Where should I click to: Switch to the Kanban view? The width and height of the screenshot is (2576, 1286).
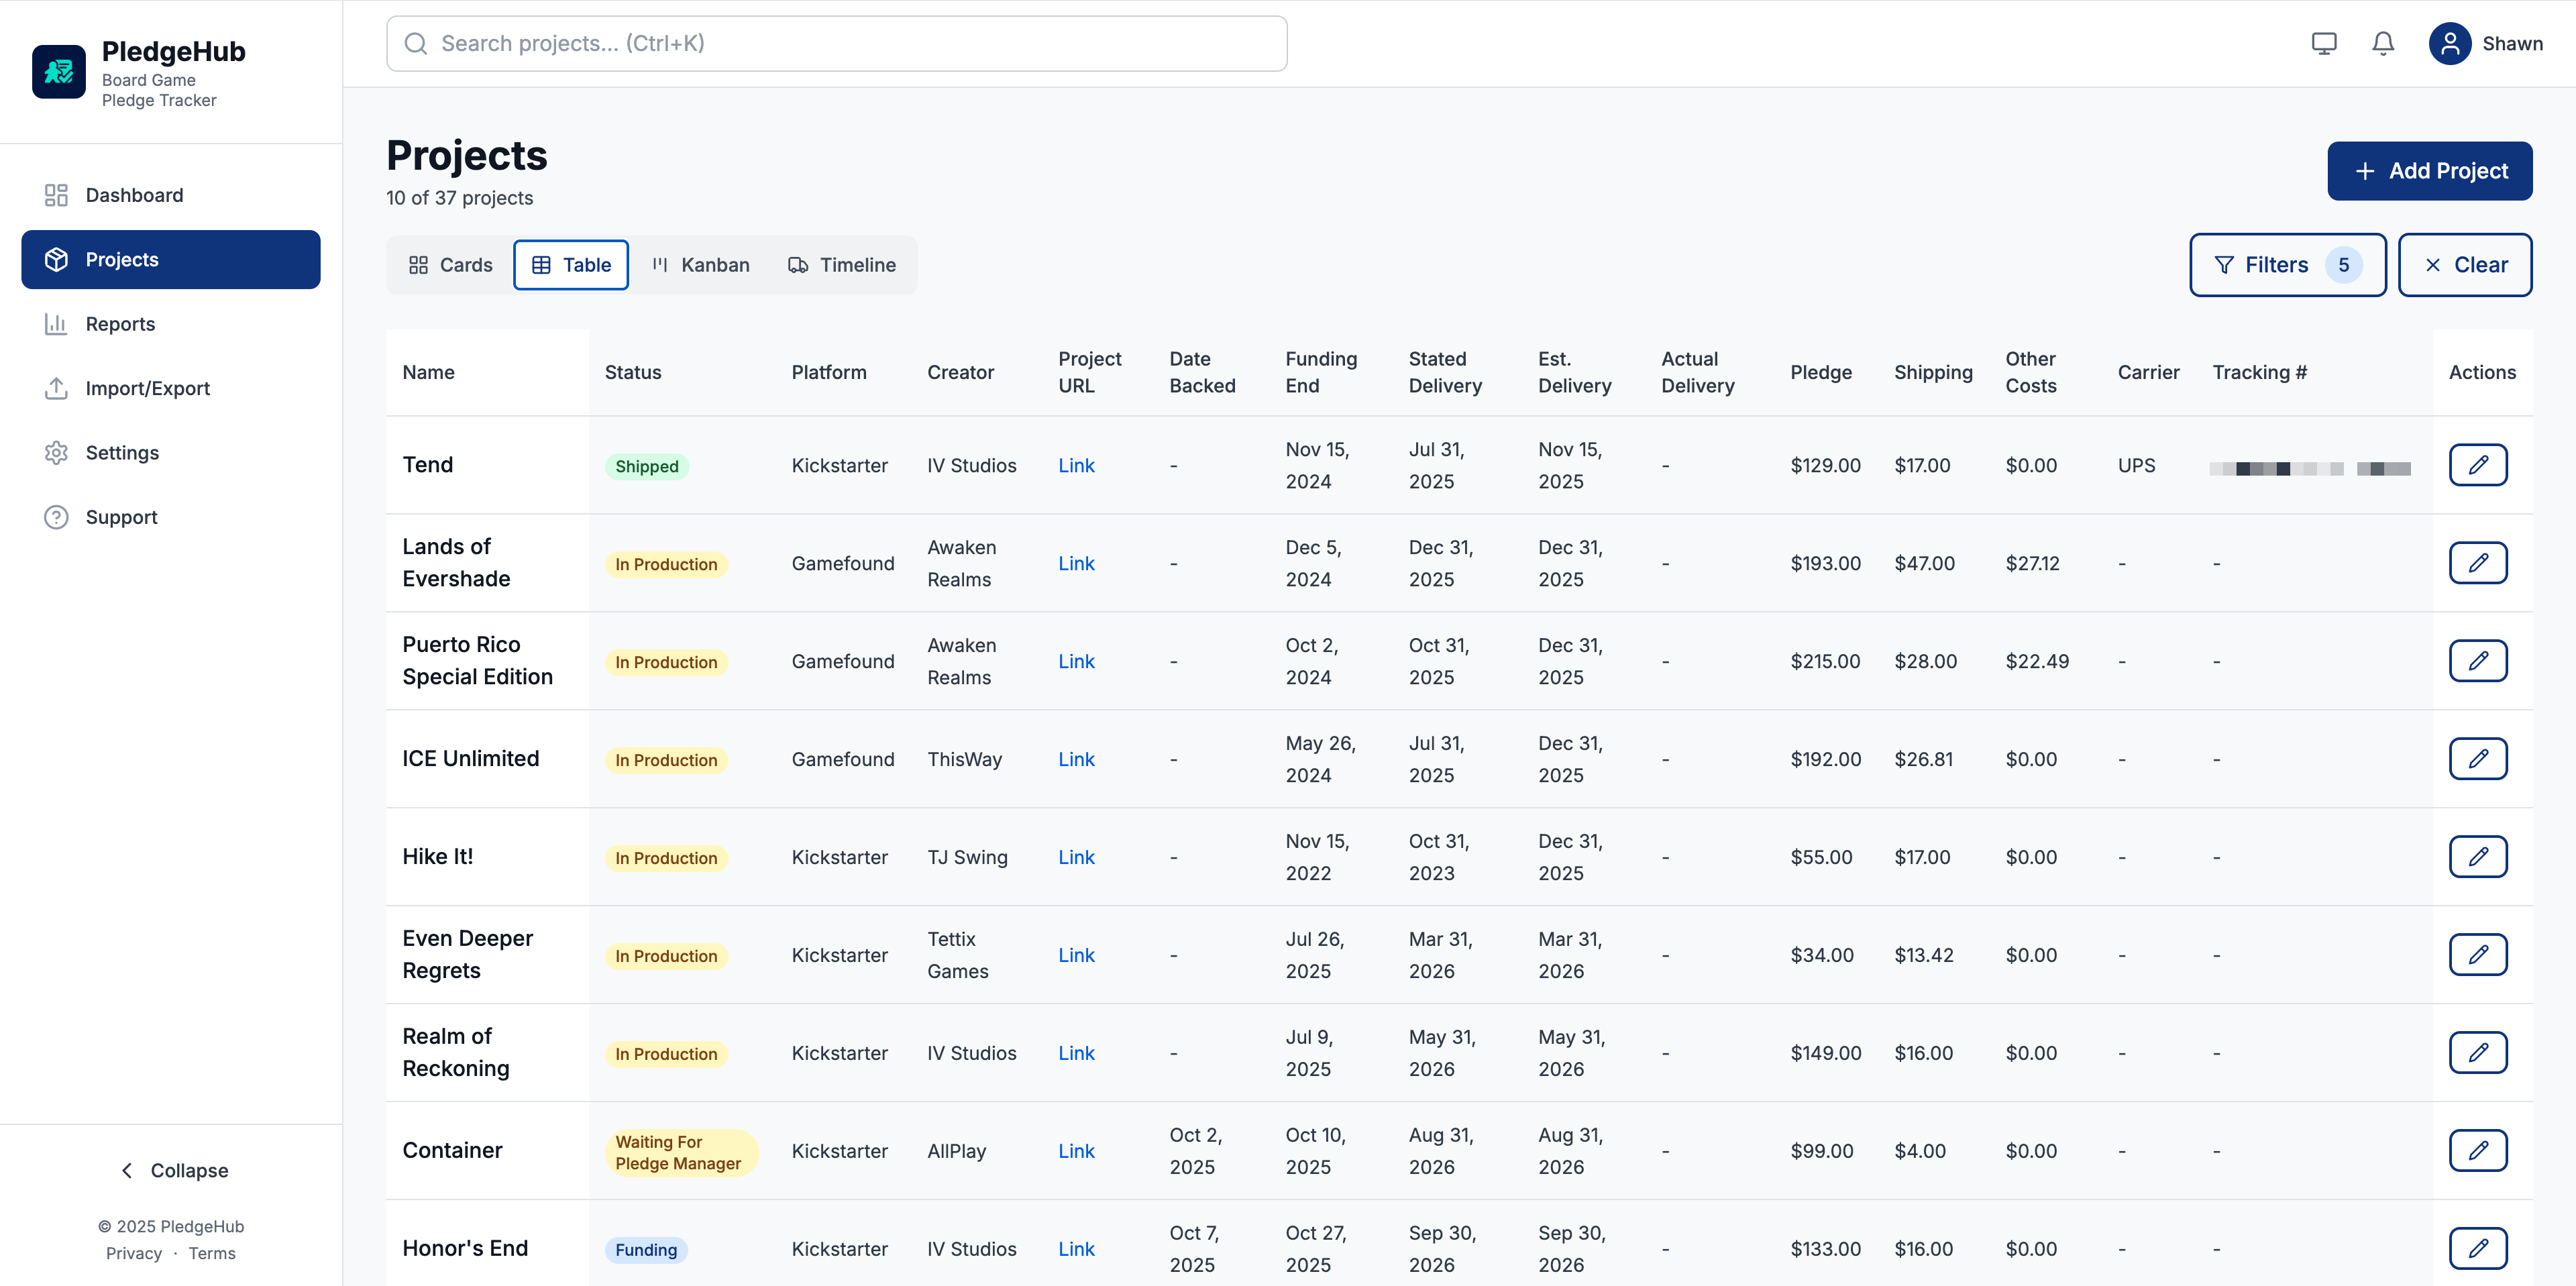point(700,264)
